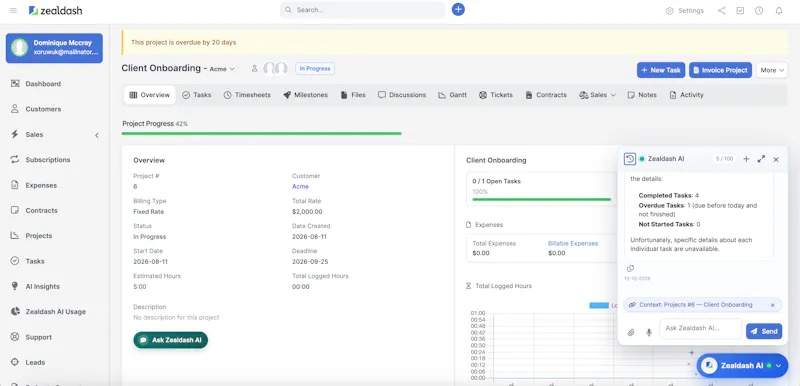Open the to-do checkbox icon in header
Image resolution: width=800 pixels, height=386 pixels.
(x=740, y=11)
